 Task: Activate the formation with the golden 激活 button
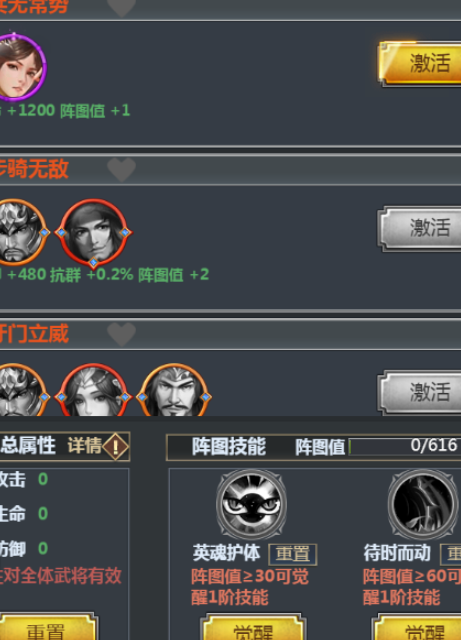tap(420, 63)
